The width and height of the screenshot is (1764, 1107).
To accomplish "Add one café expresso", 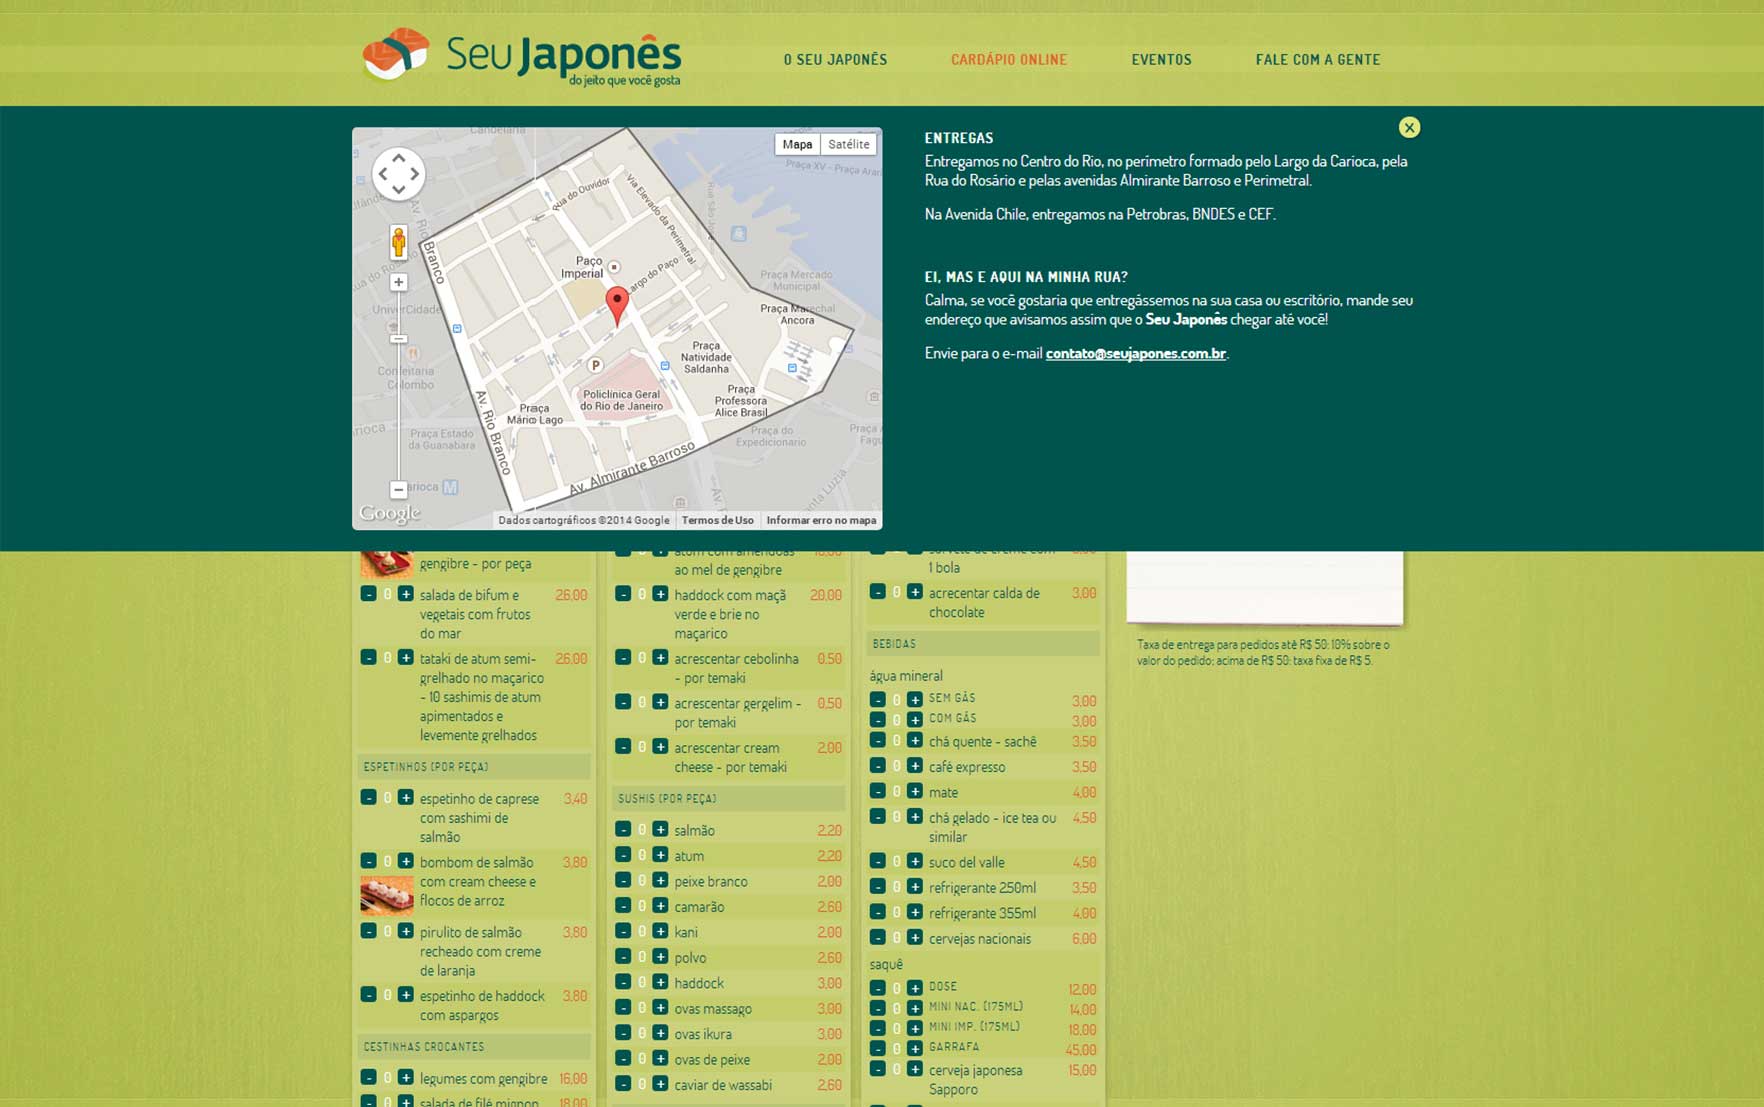I will (915, 766).
